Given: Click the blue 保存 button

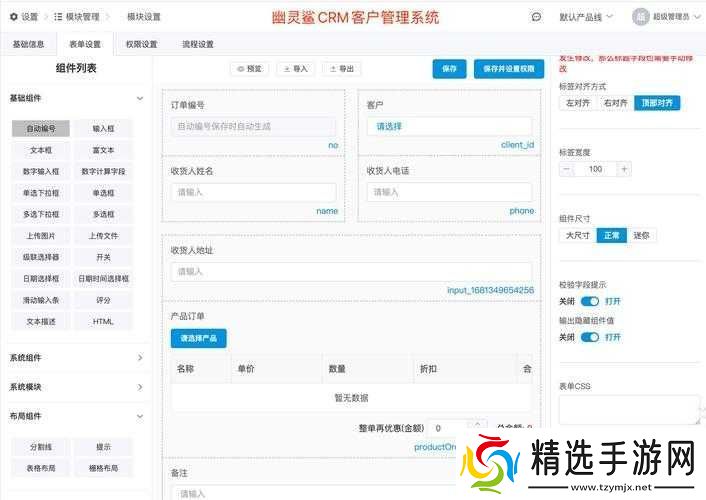Looking at the screenshot, I should tap(449, 68).
